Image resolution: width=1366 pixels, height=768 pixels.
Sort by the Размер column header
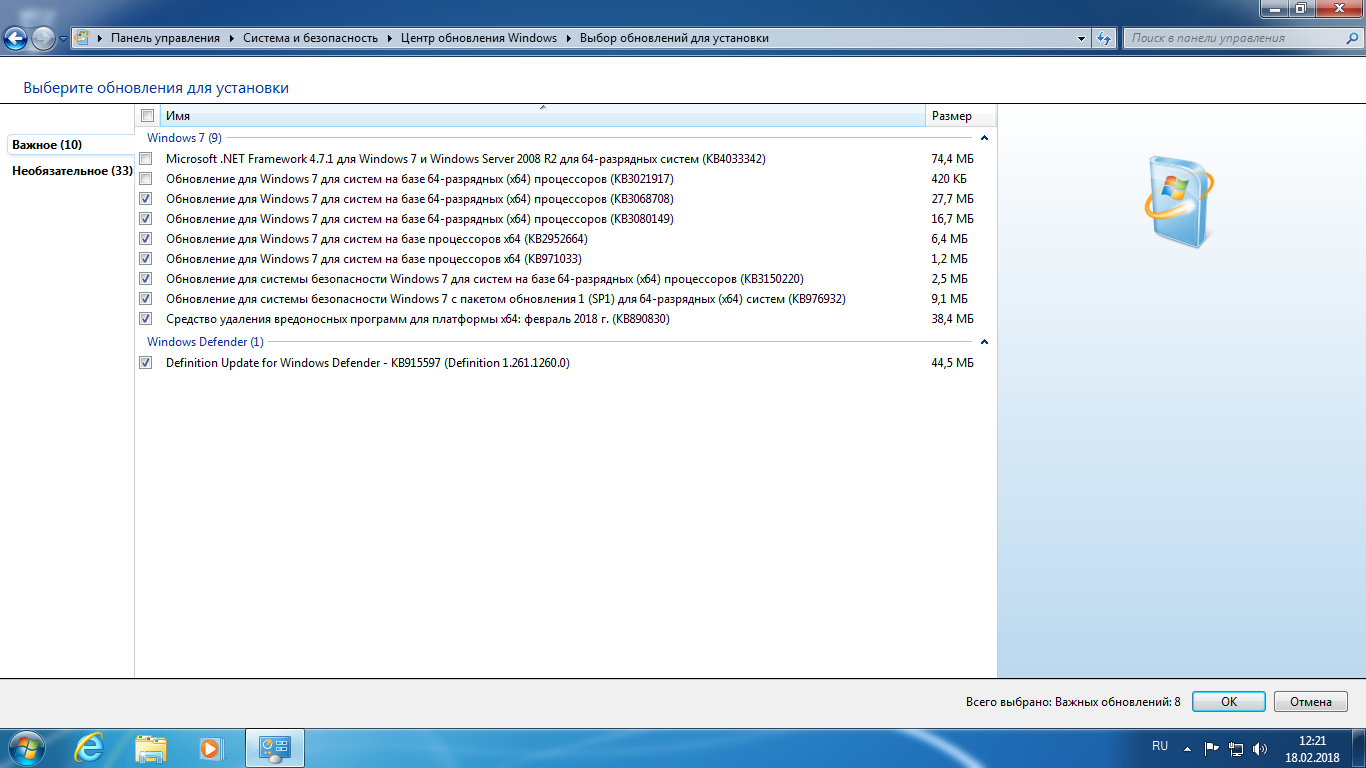pos(961,116)
